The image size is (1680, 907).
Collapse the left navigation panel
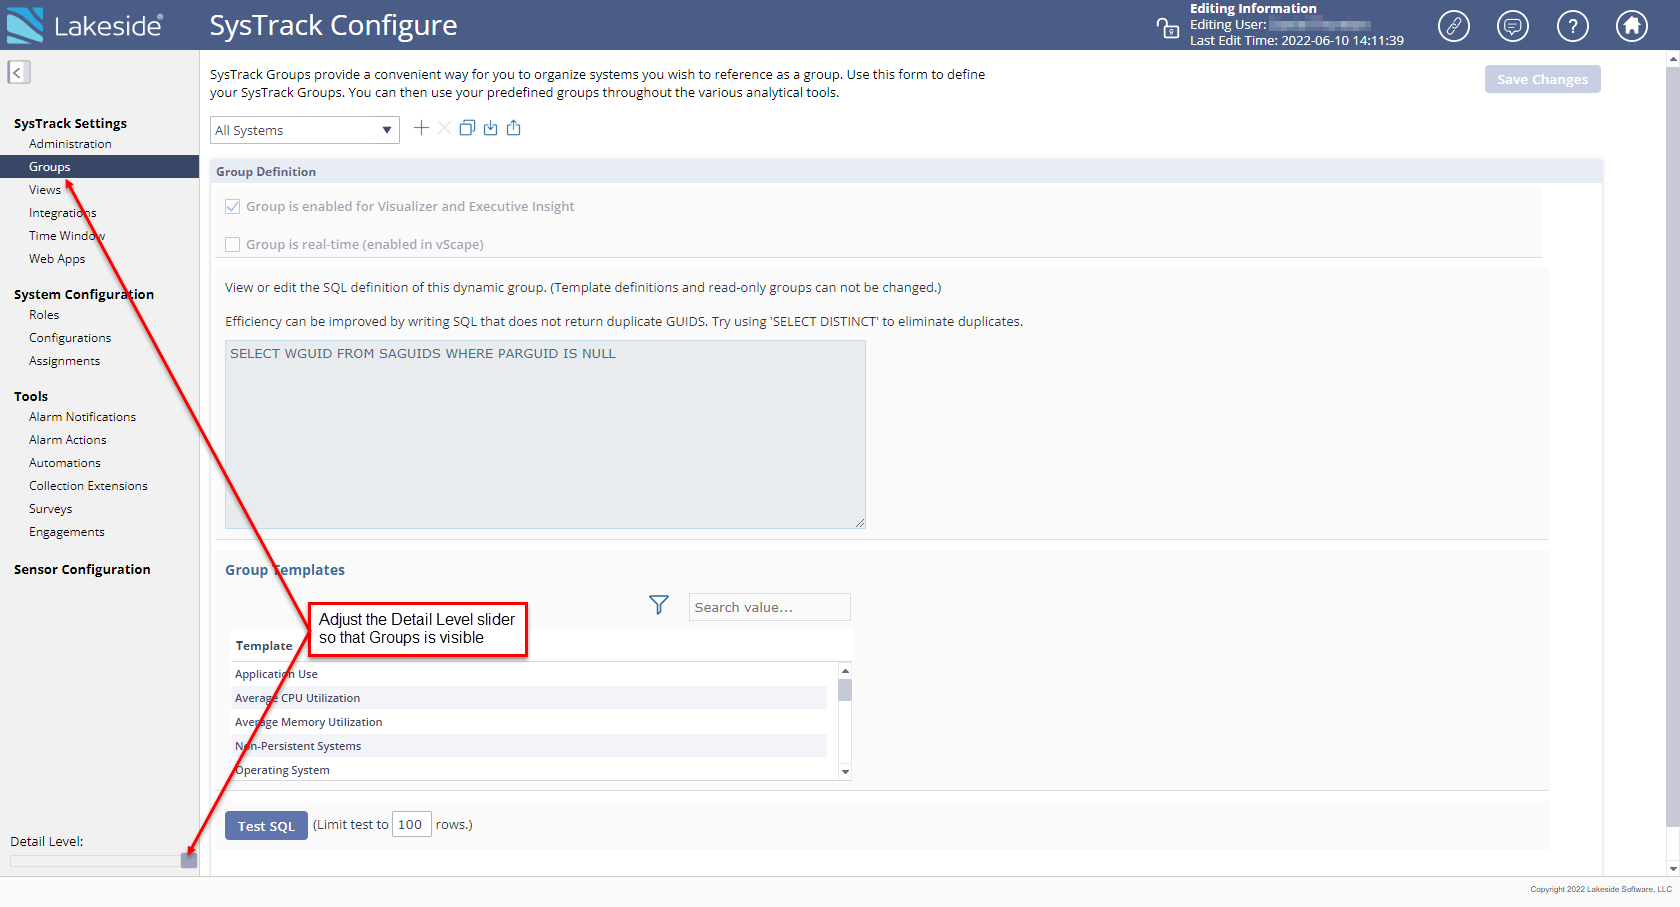pyautogui.click(x=19, y=72)
